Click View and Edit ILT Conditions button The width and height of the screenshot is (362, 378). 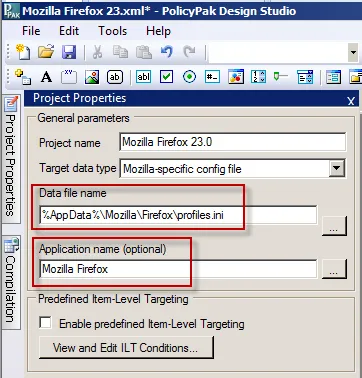point(126,348)
